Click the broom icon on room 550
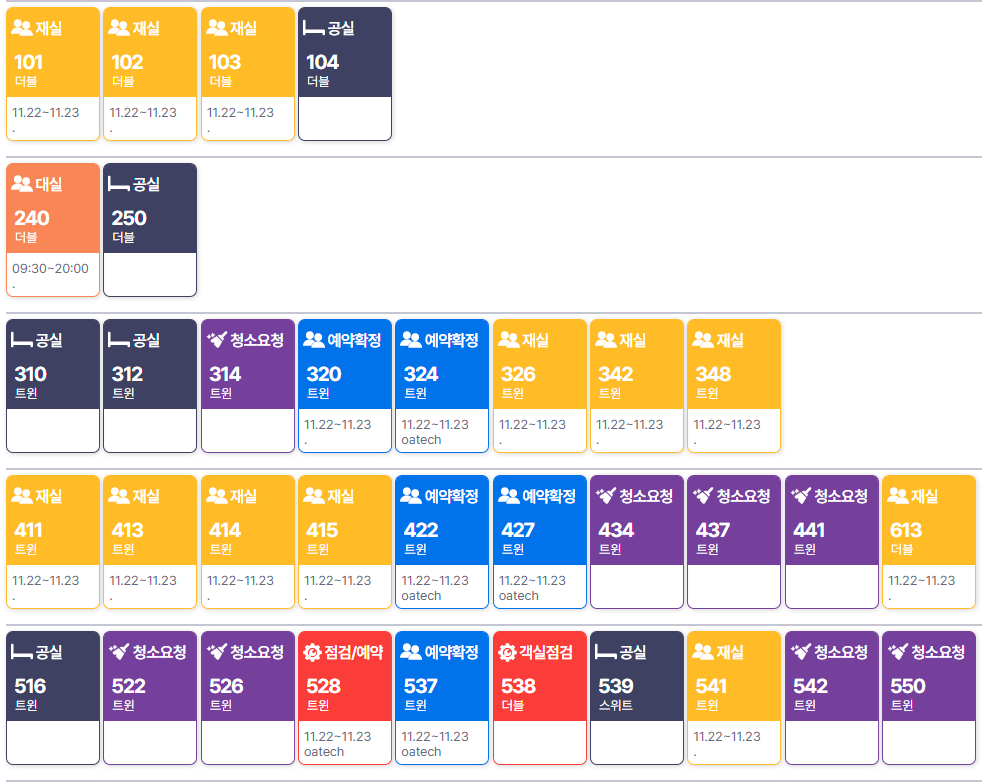 coord(898,652)
